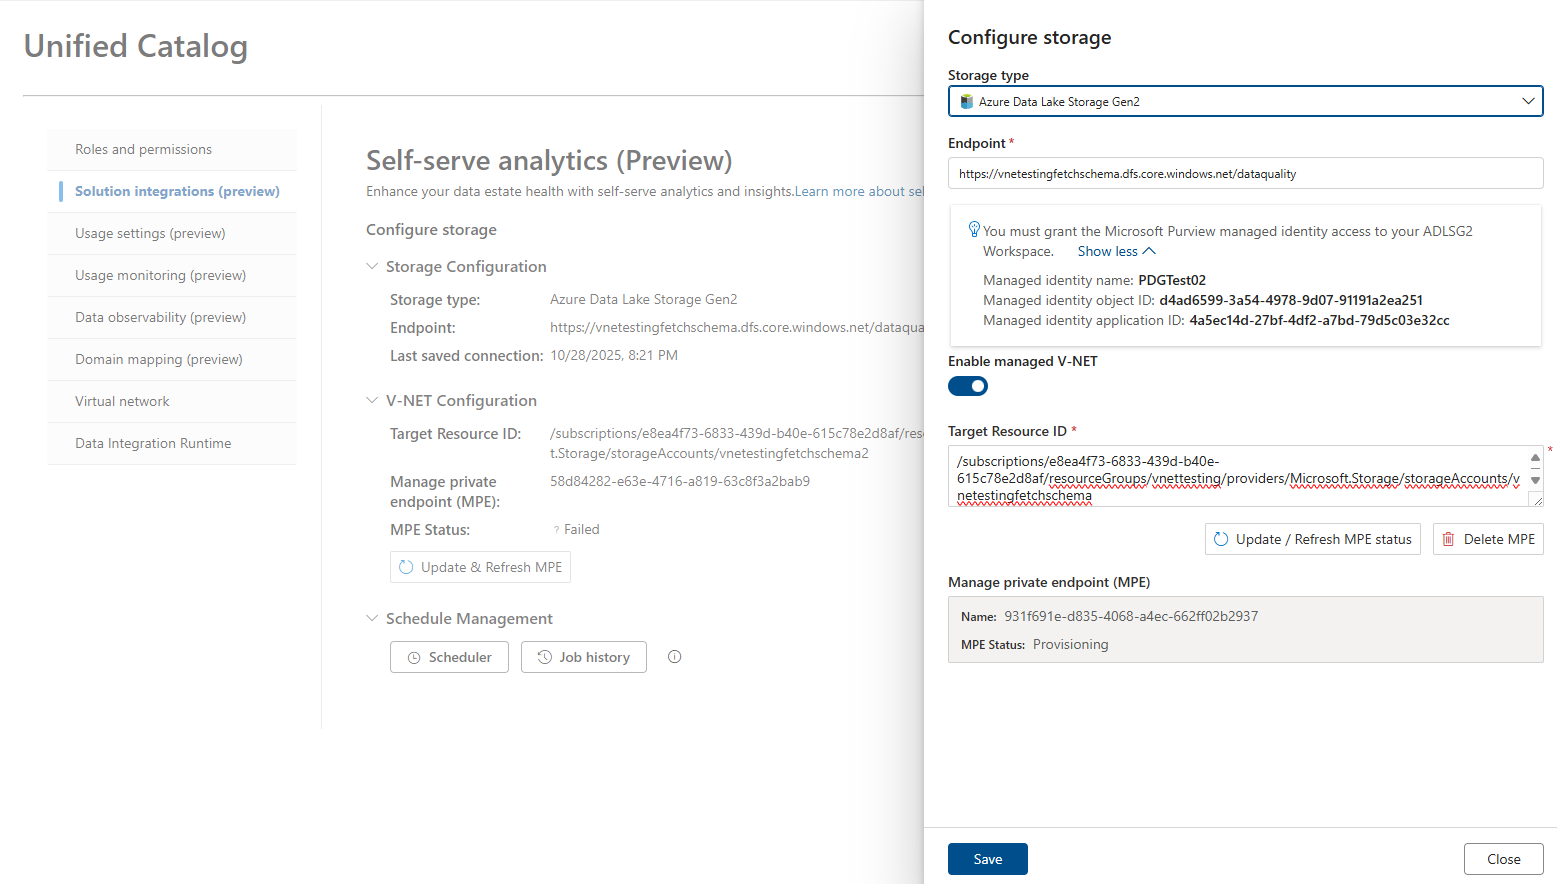Click the Azure Data Lake Storage icon in dropdown

pyautogui.click(x=966, y=102)
